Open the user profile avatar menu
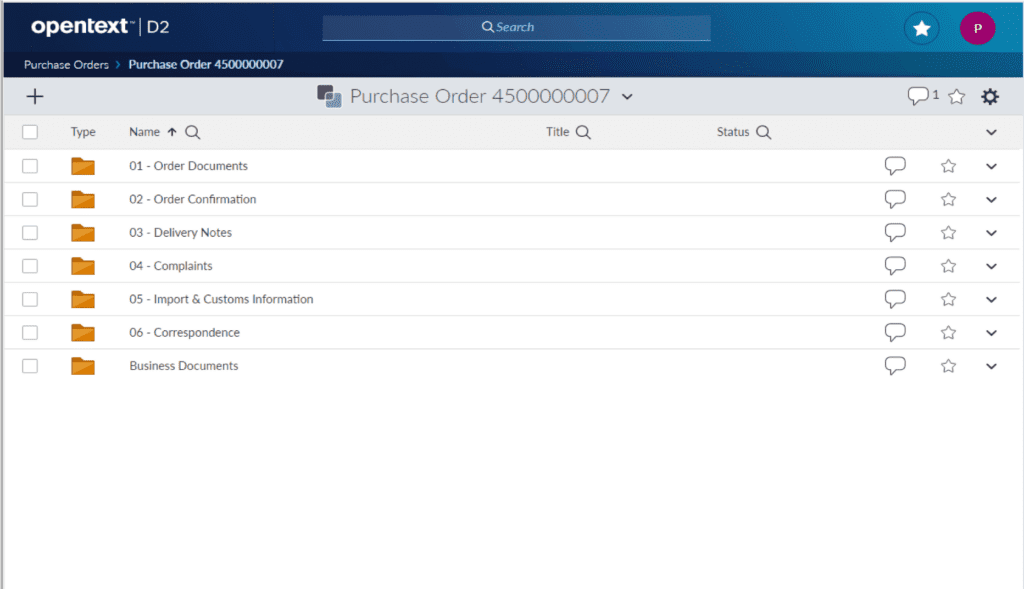Image resolution: width=1024 pixels, height=589 pixels. click(977, 28)
